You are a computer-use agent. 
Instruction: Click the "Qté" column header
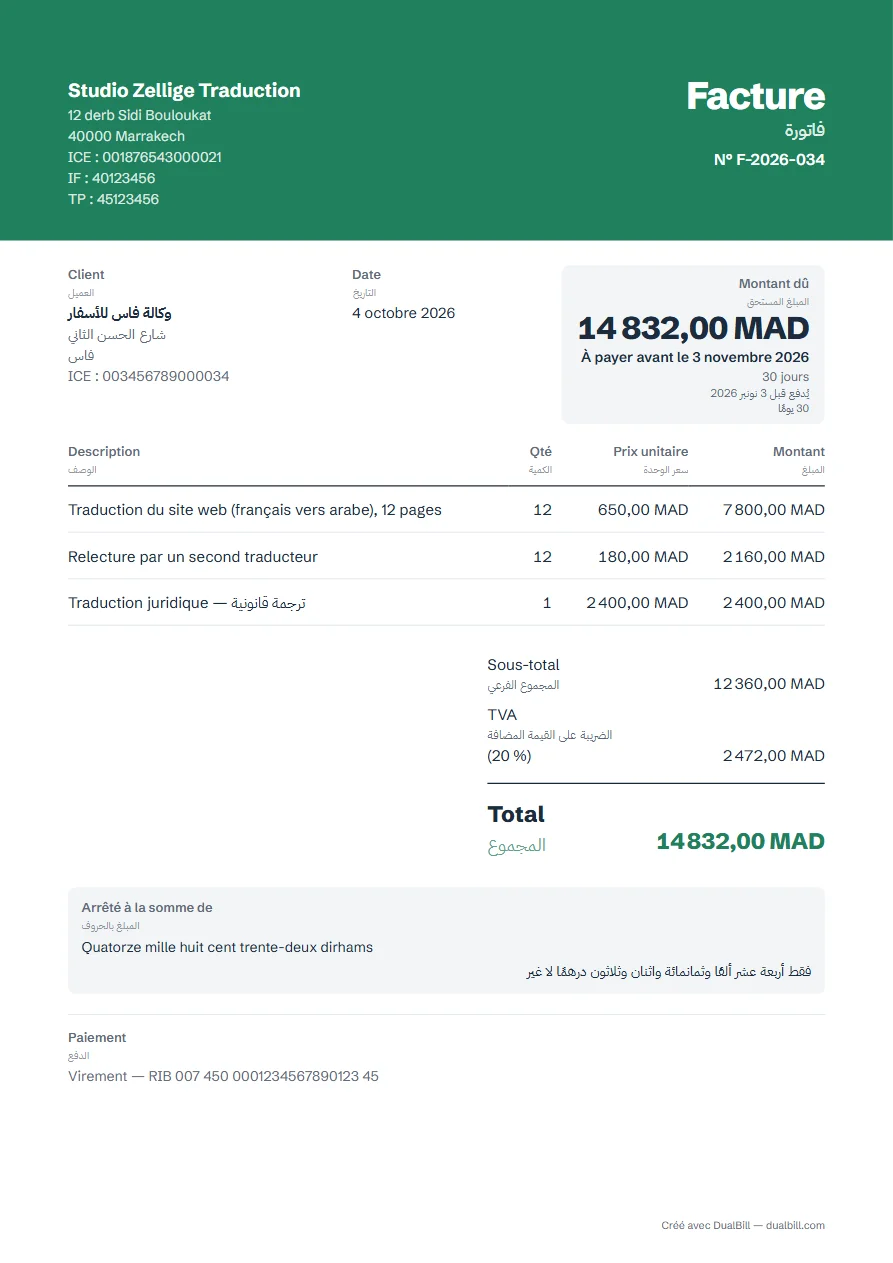click(x=541, y=452)
